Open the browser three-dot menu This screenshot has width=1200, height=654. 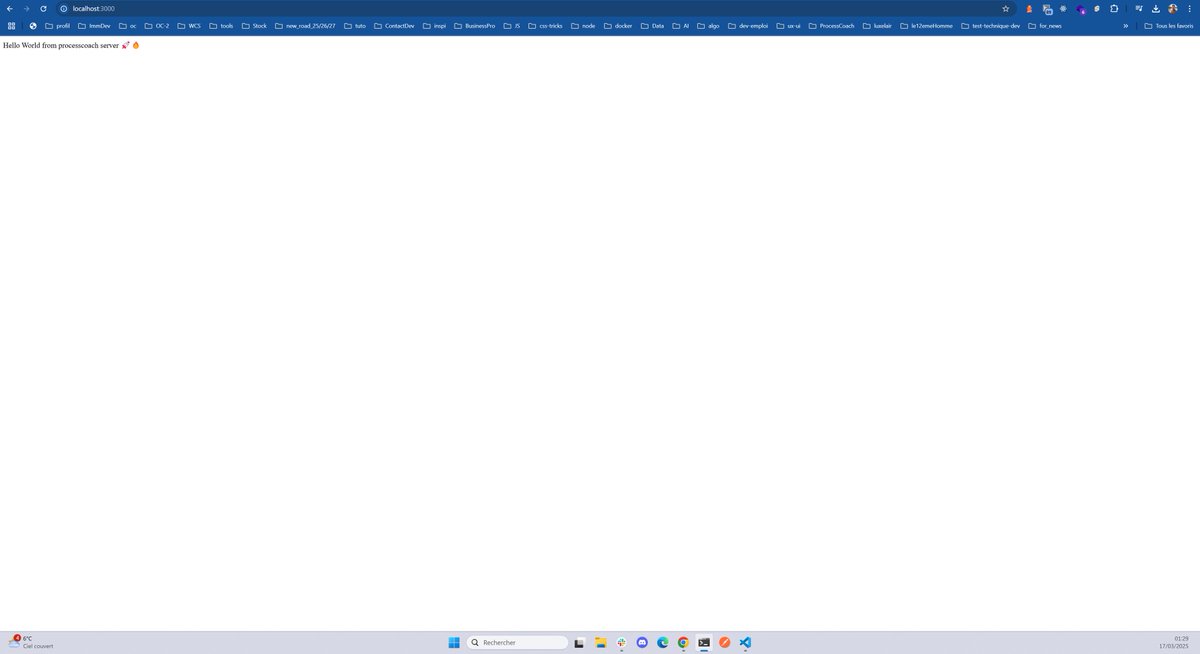tap(1189, 8)
